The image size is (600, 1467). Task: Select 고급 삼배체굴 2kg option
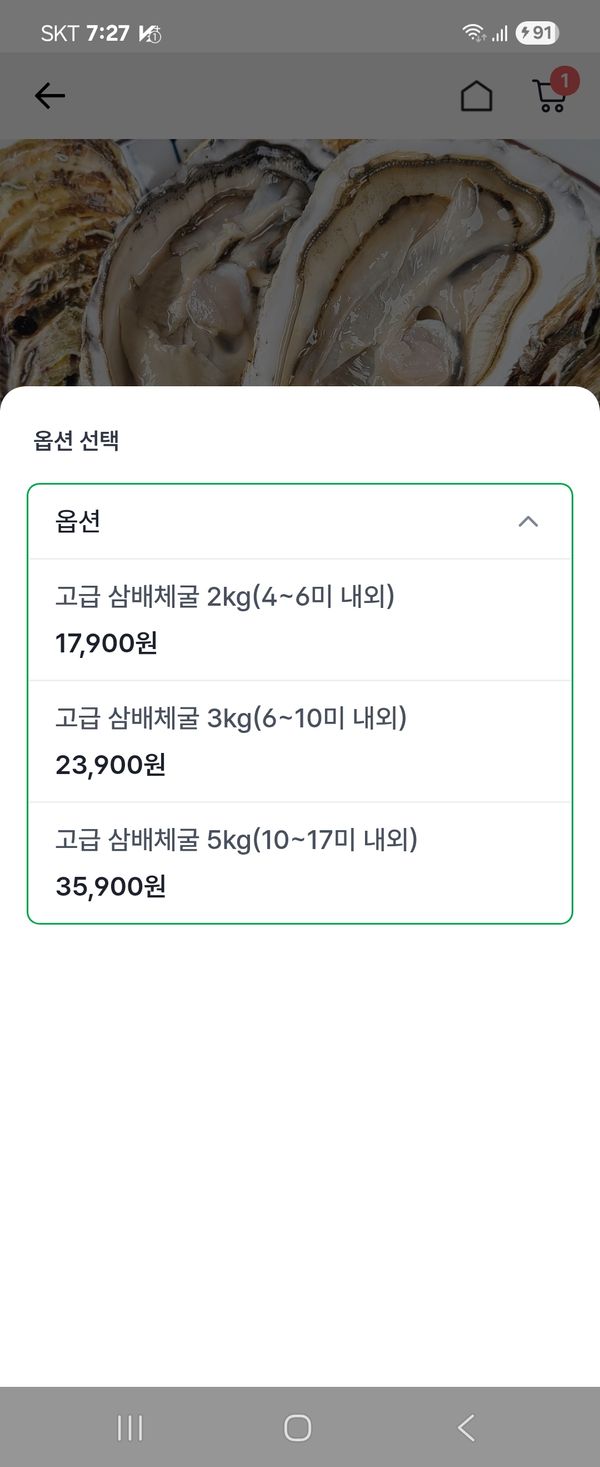(299, 620)
